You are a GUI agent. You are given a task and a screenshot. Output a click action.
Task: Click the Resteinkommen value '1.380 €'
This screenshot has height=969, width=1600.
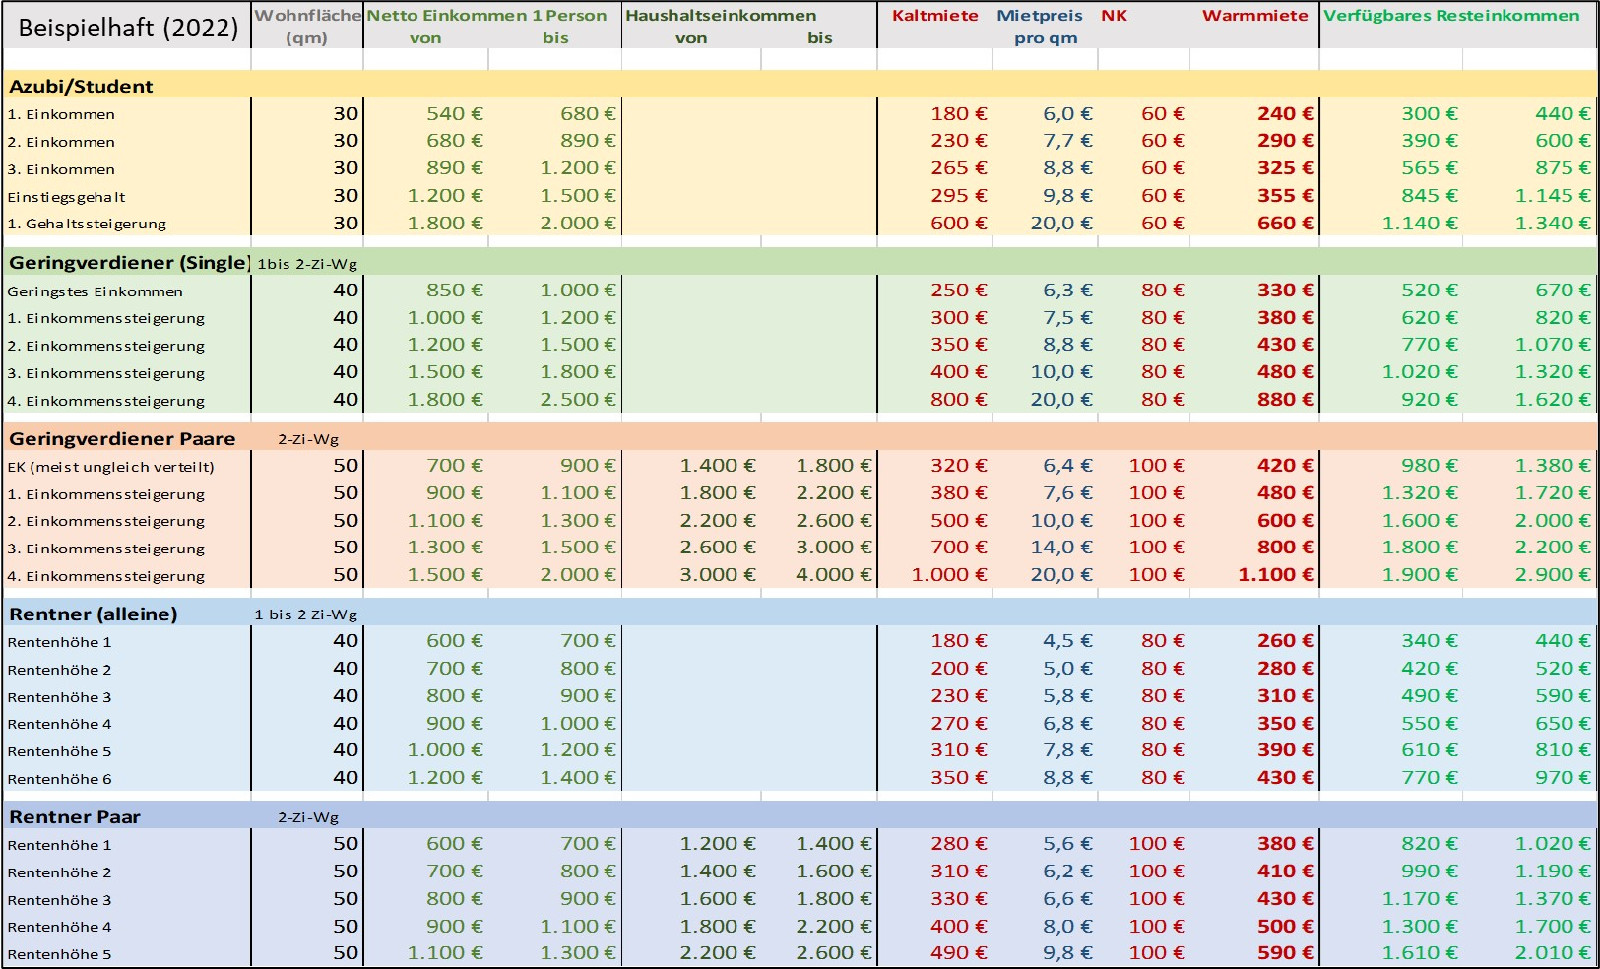[1552, 466]
